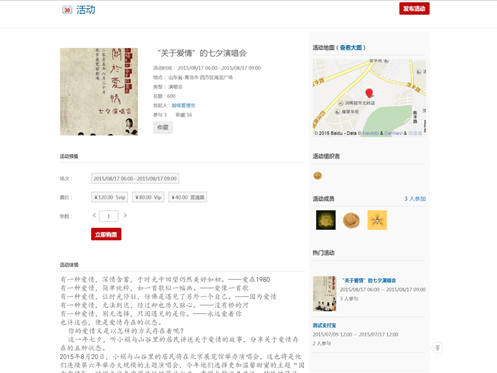Open the 查看大图 map link
Image resolution: width=497 pixels, height=373 pixels.
(x=351, y=48)
